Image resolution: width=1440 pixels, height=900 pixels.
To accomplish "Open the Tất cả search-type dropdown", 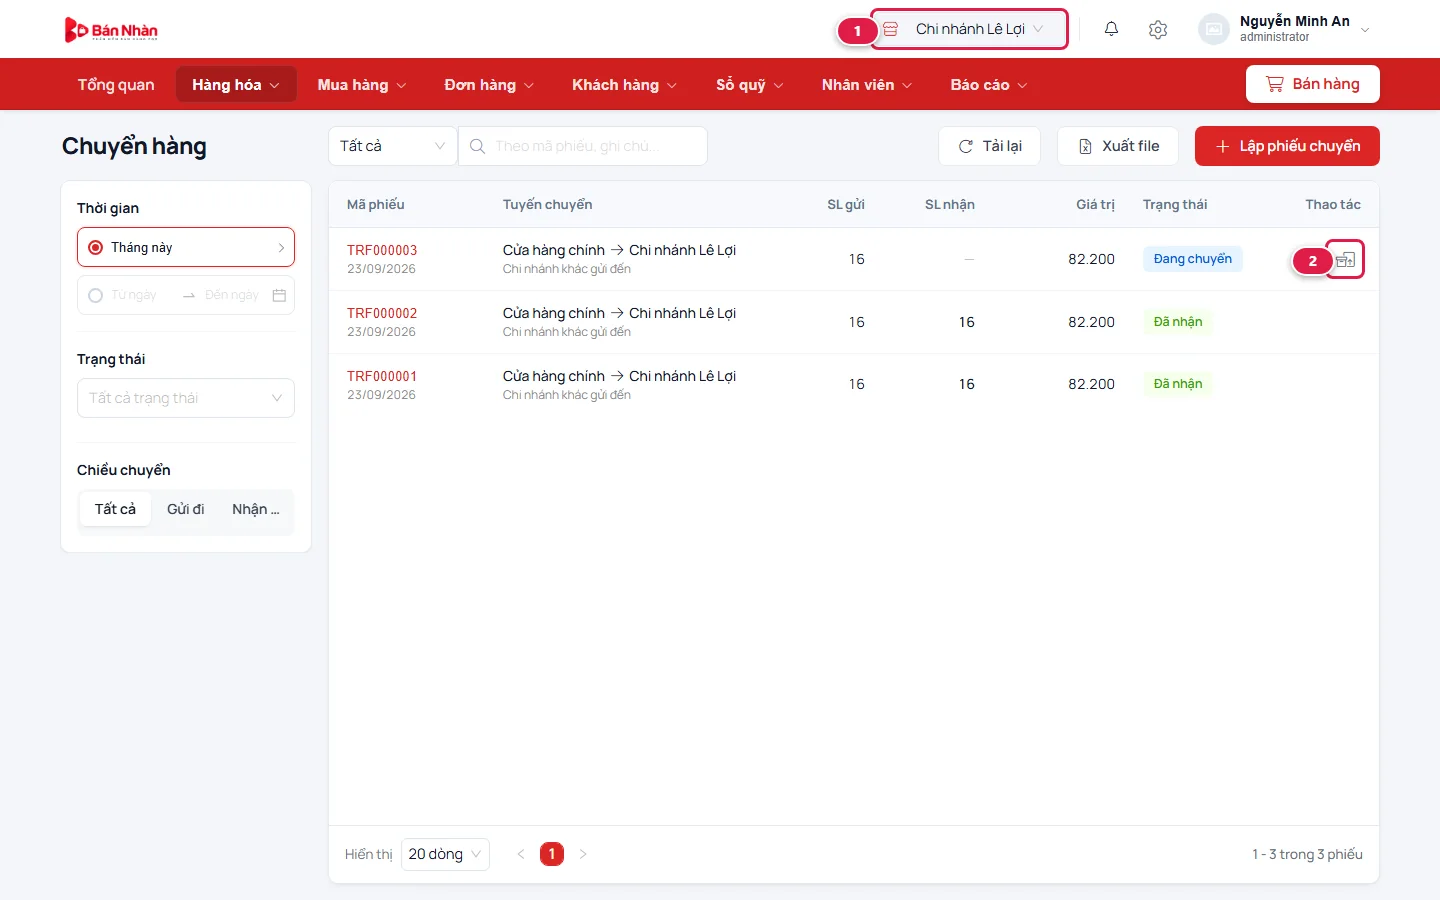I will pos(393,146).
